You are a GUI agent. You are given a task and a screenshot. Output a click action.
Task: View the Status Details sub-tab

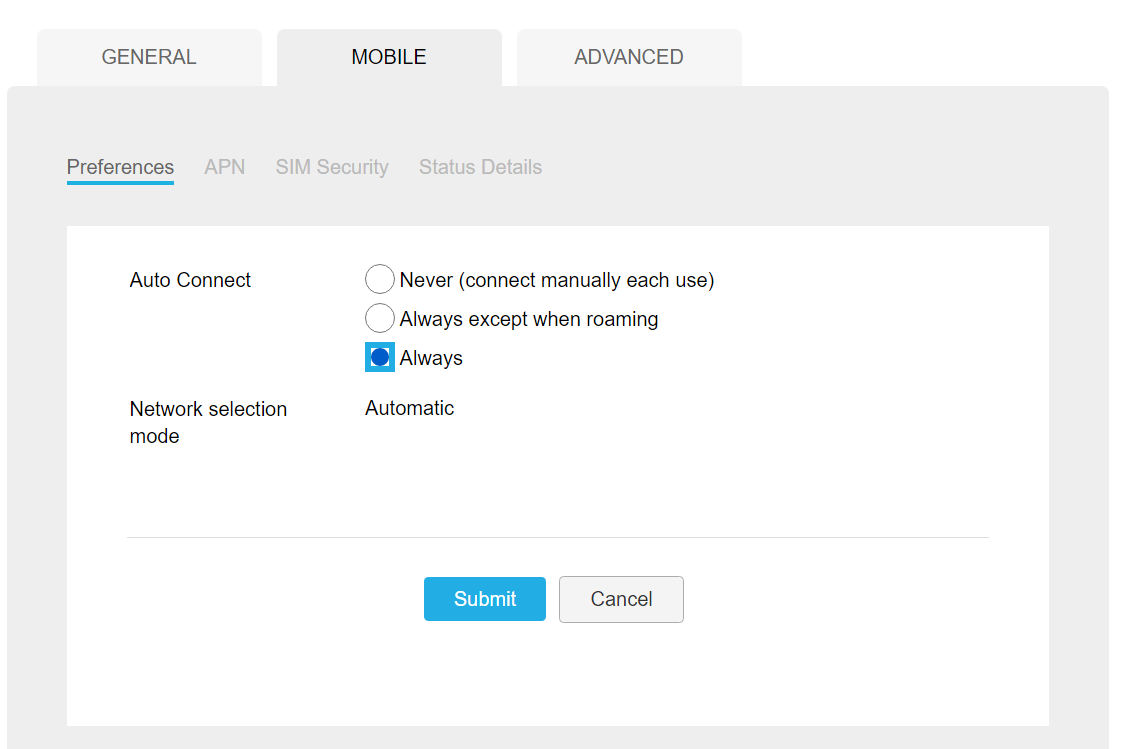481,167
